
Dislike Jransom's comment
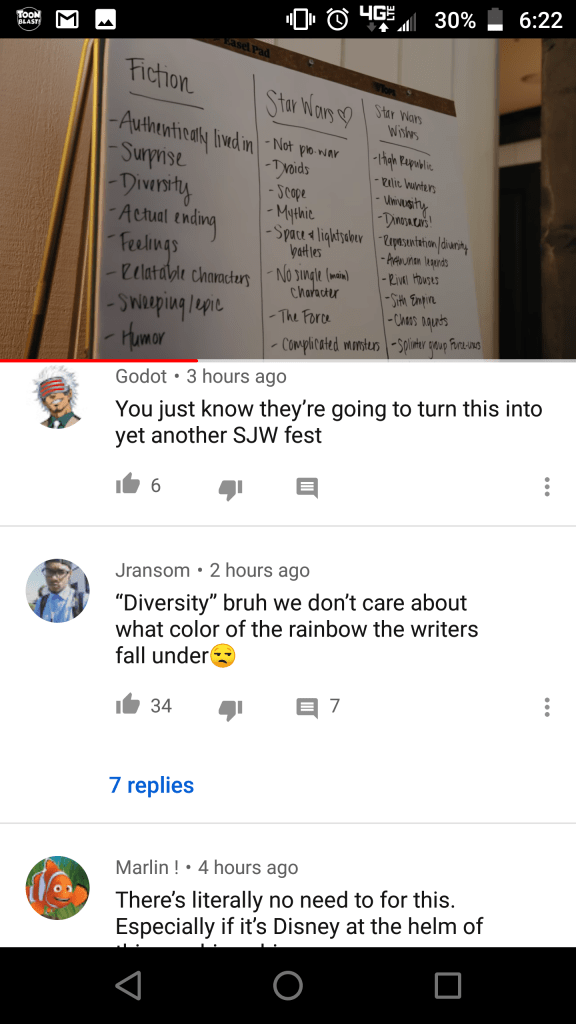pyautogui.click(x=230, y=708)
